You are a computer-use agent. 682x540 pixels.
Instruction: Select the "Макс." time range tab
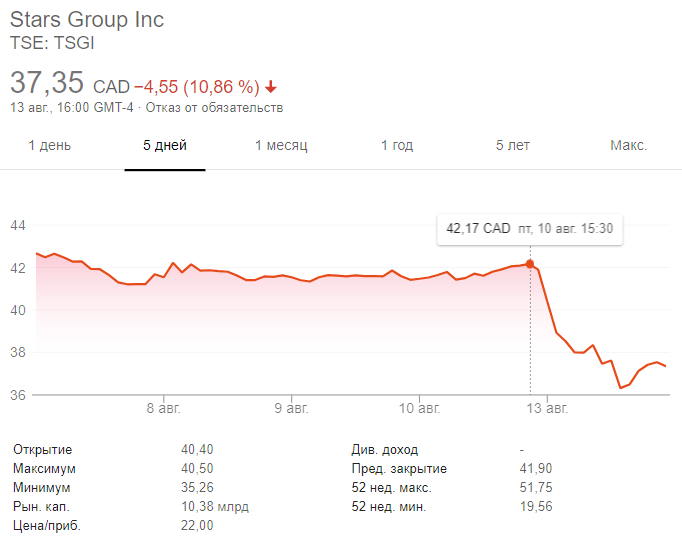(629, 146)
